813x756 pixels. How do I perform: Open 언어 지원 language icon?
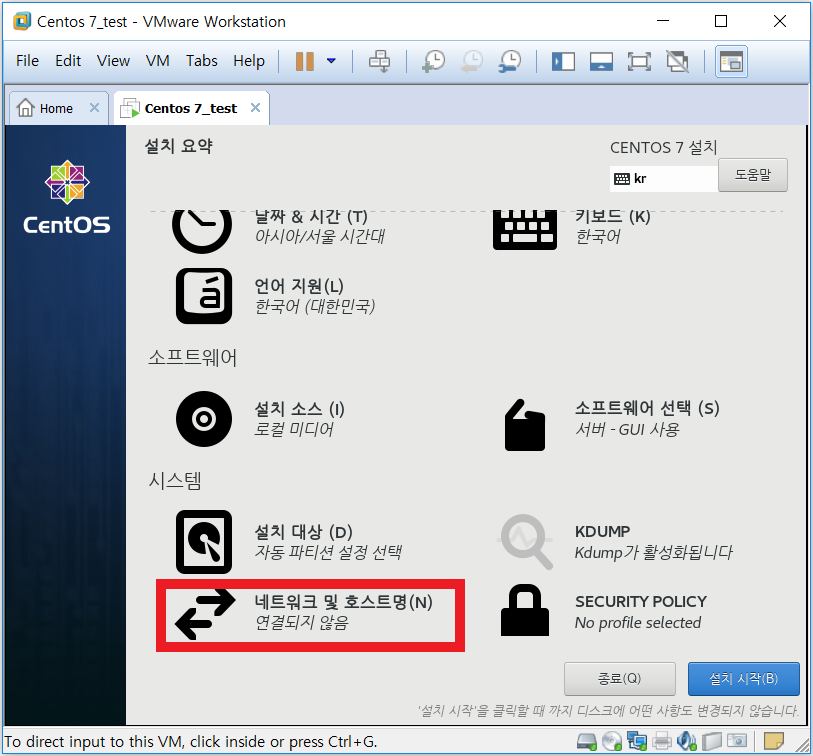[x=204, y=296]
